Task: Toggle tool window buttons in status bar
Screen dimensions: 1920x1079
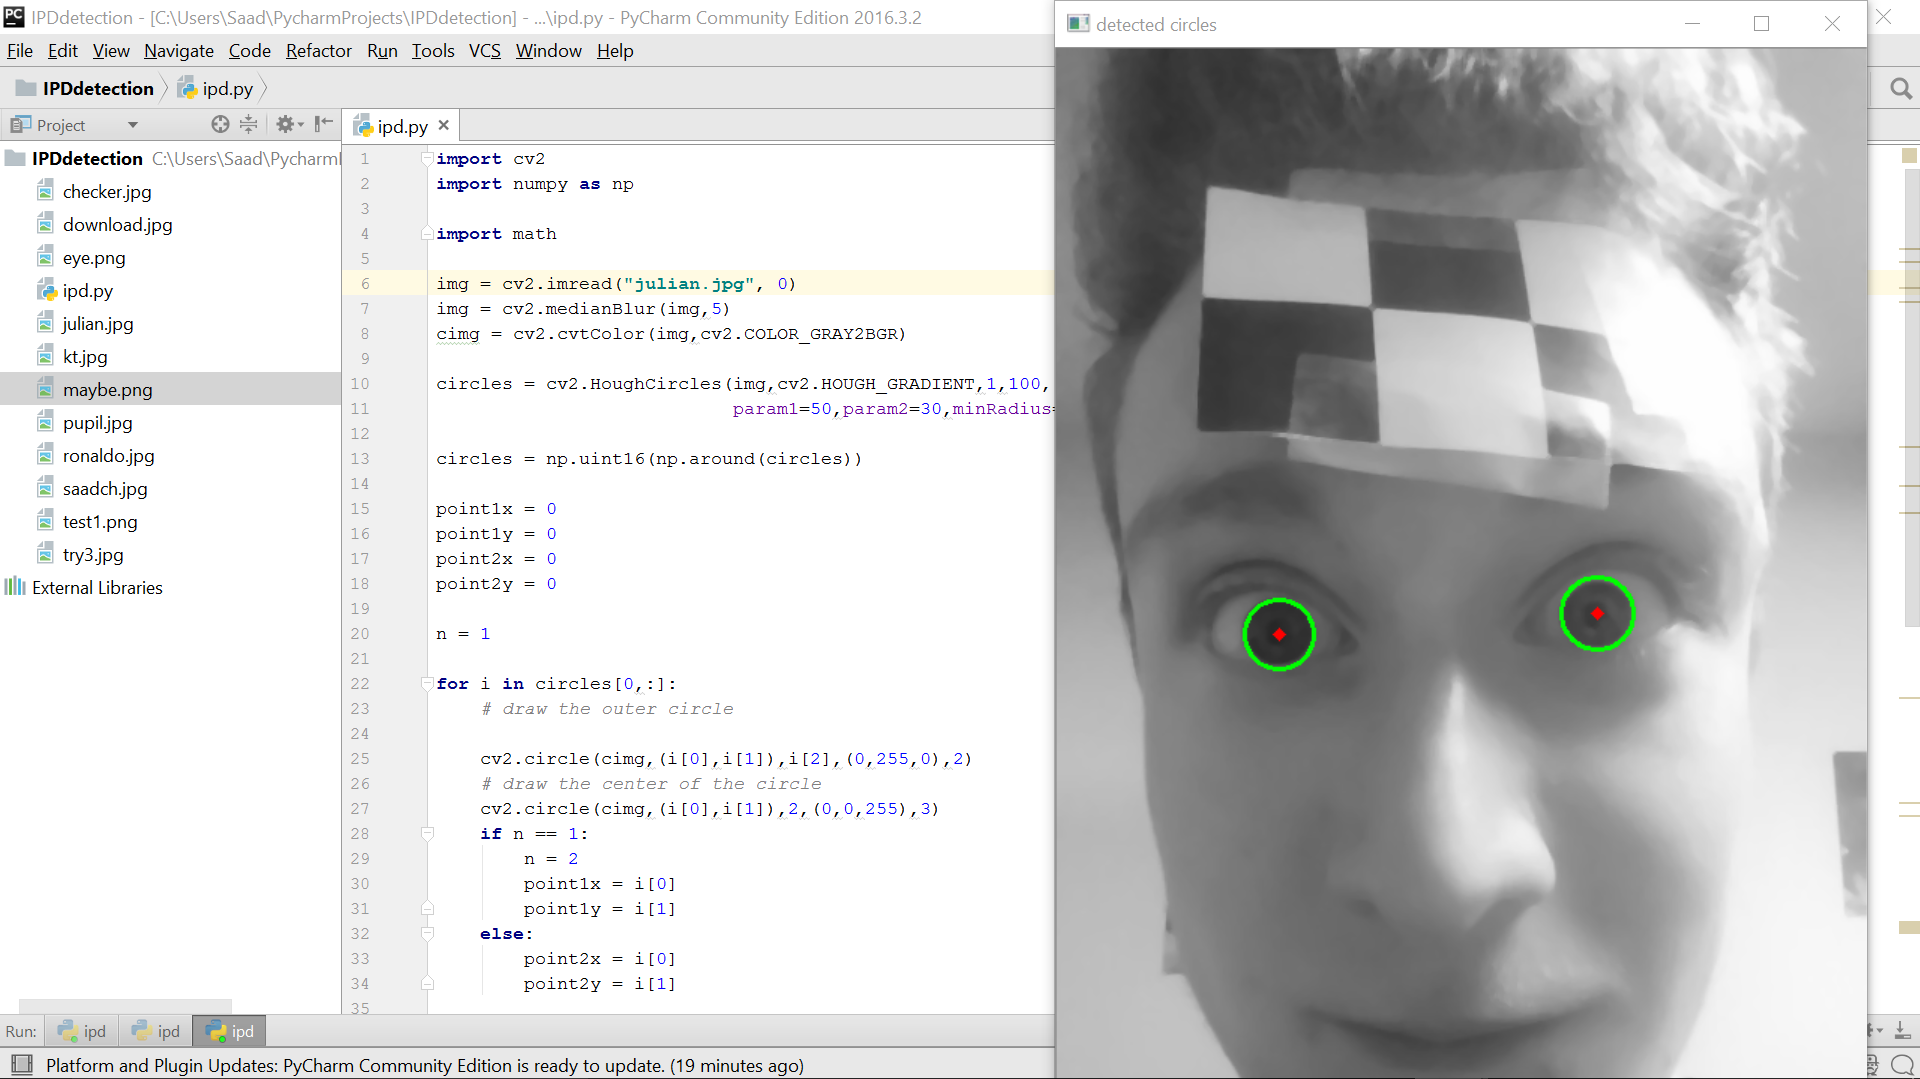Action: point(21,1065)
